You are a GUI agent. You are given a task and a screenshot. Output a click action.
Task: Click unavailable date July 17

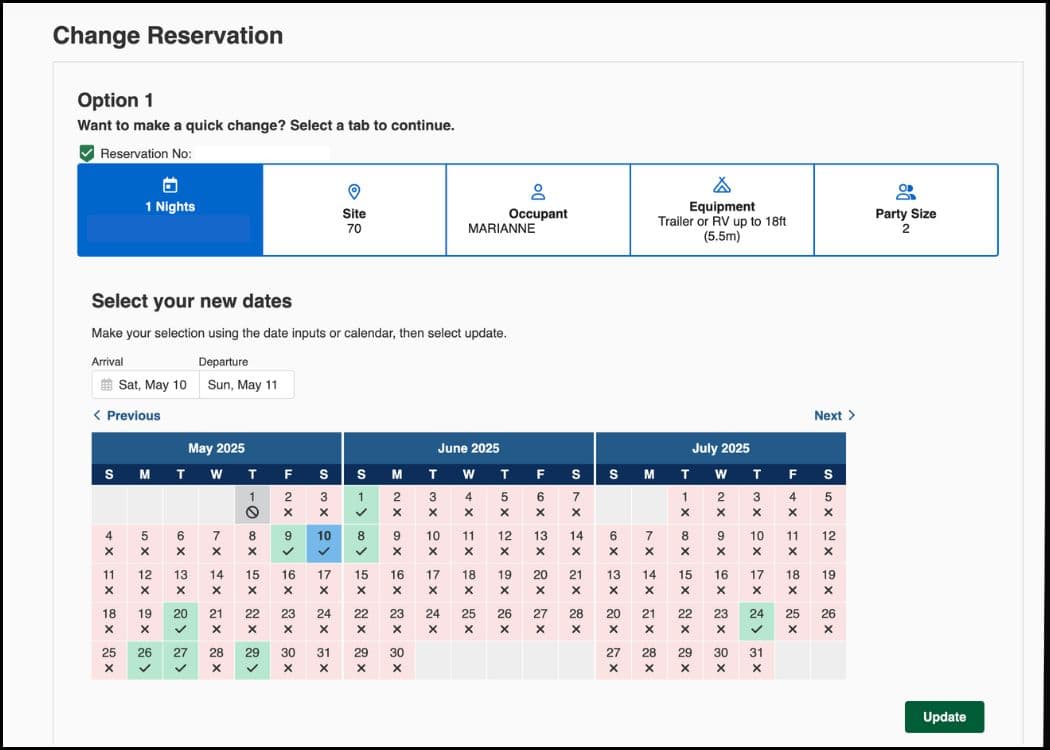[x=757, y=583]
